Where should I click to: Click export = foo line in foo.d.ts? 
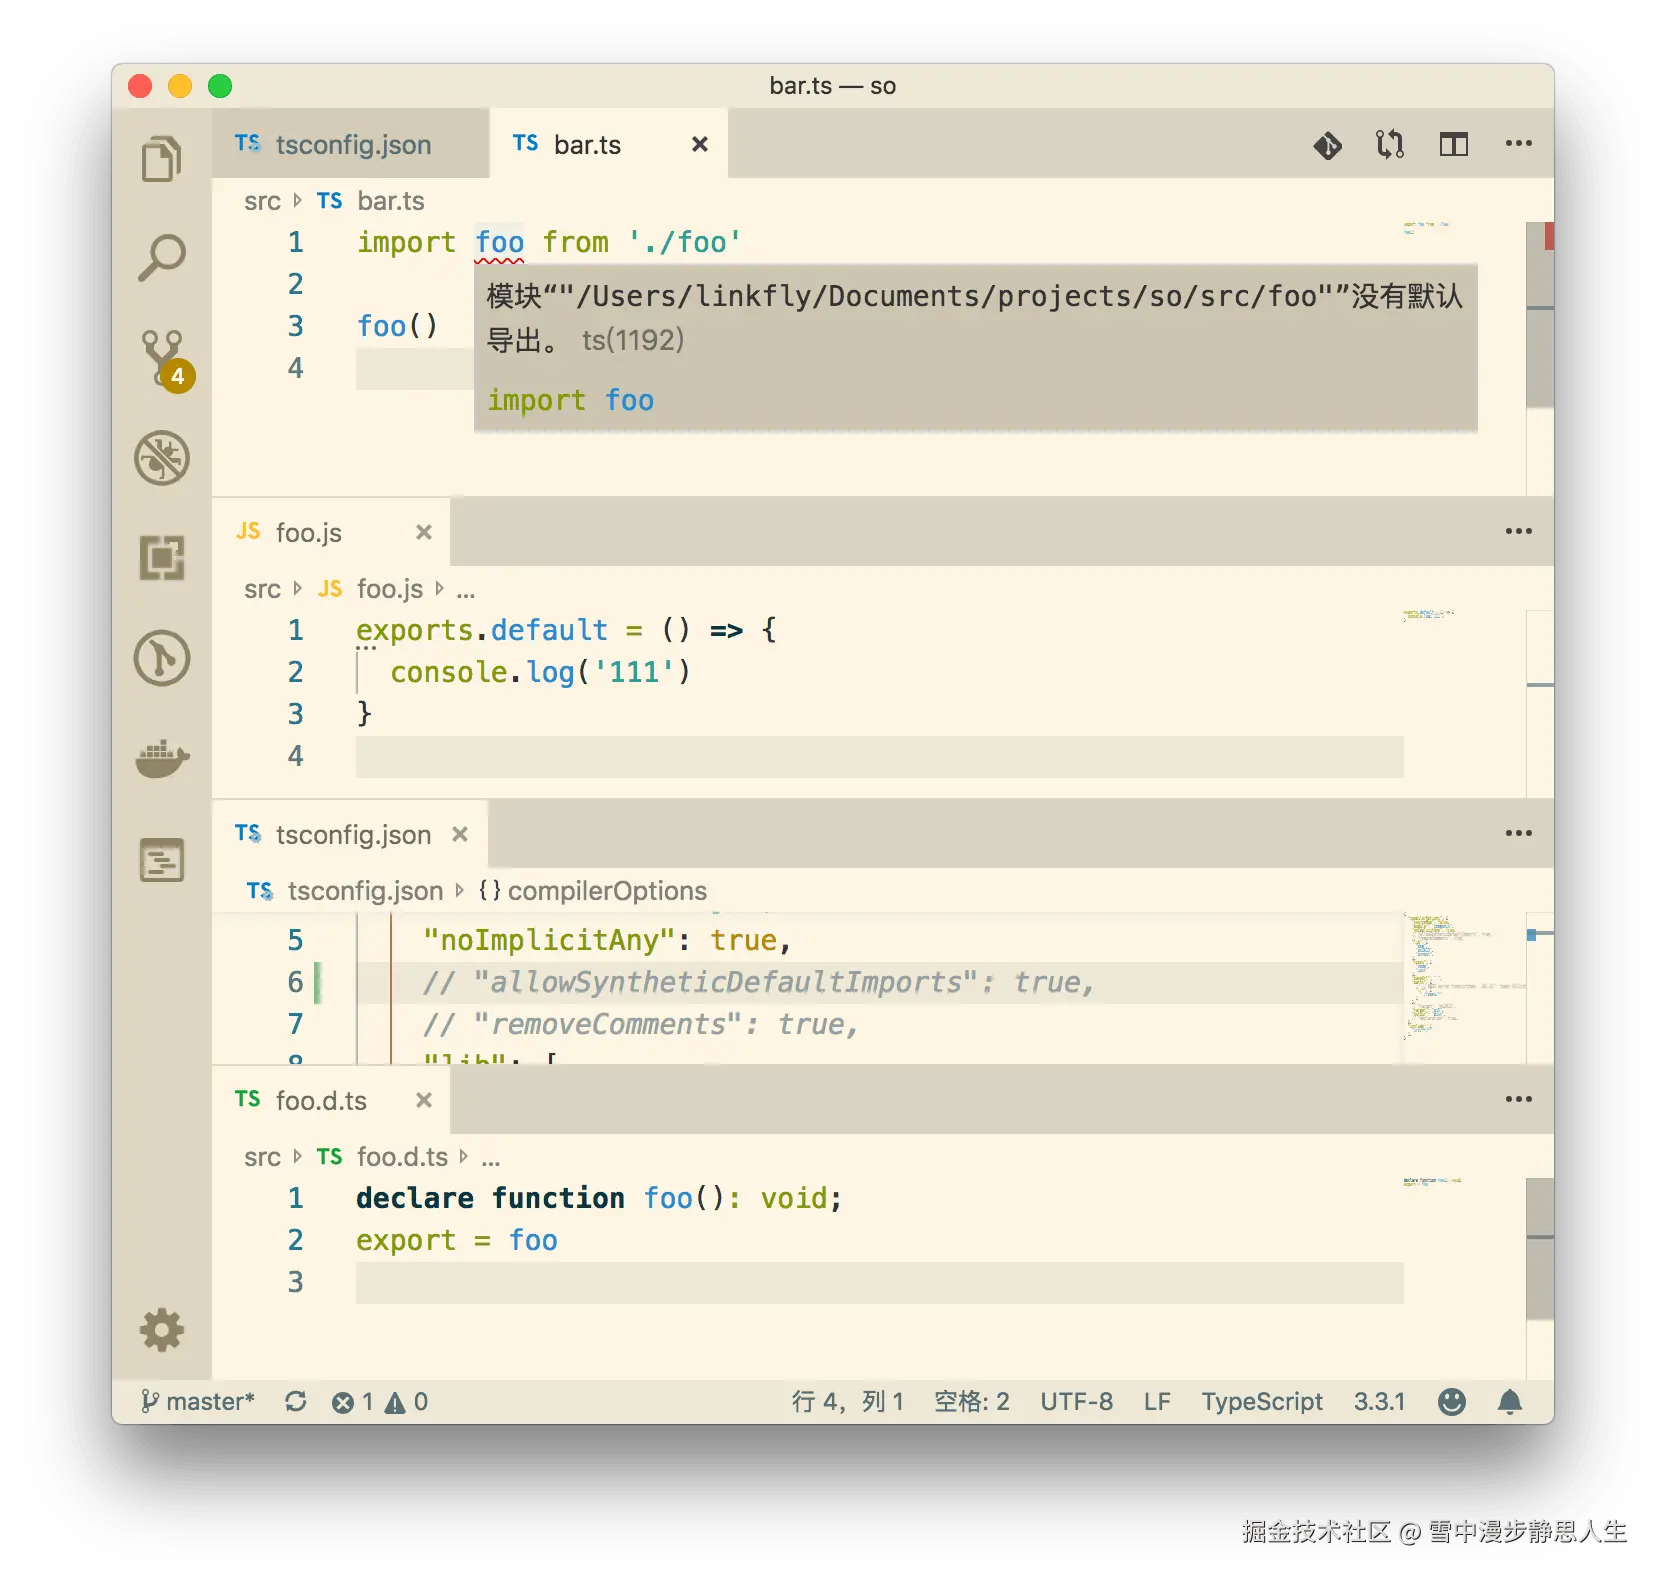(457, 1241)
